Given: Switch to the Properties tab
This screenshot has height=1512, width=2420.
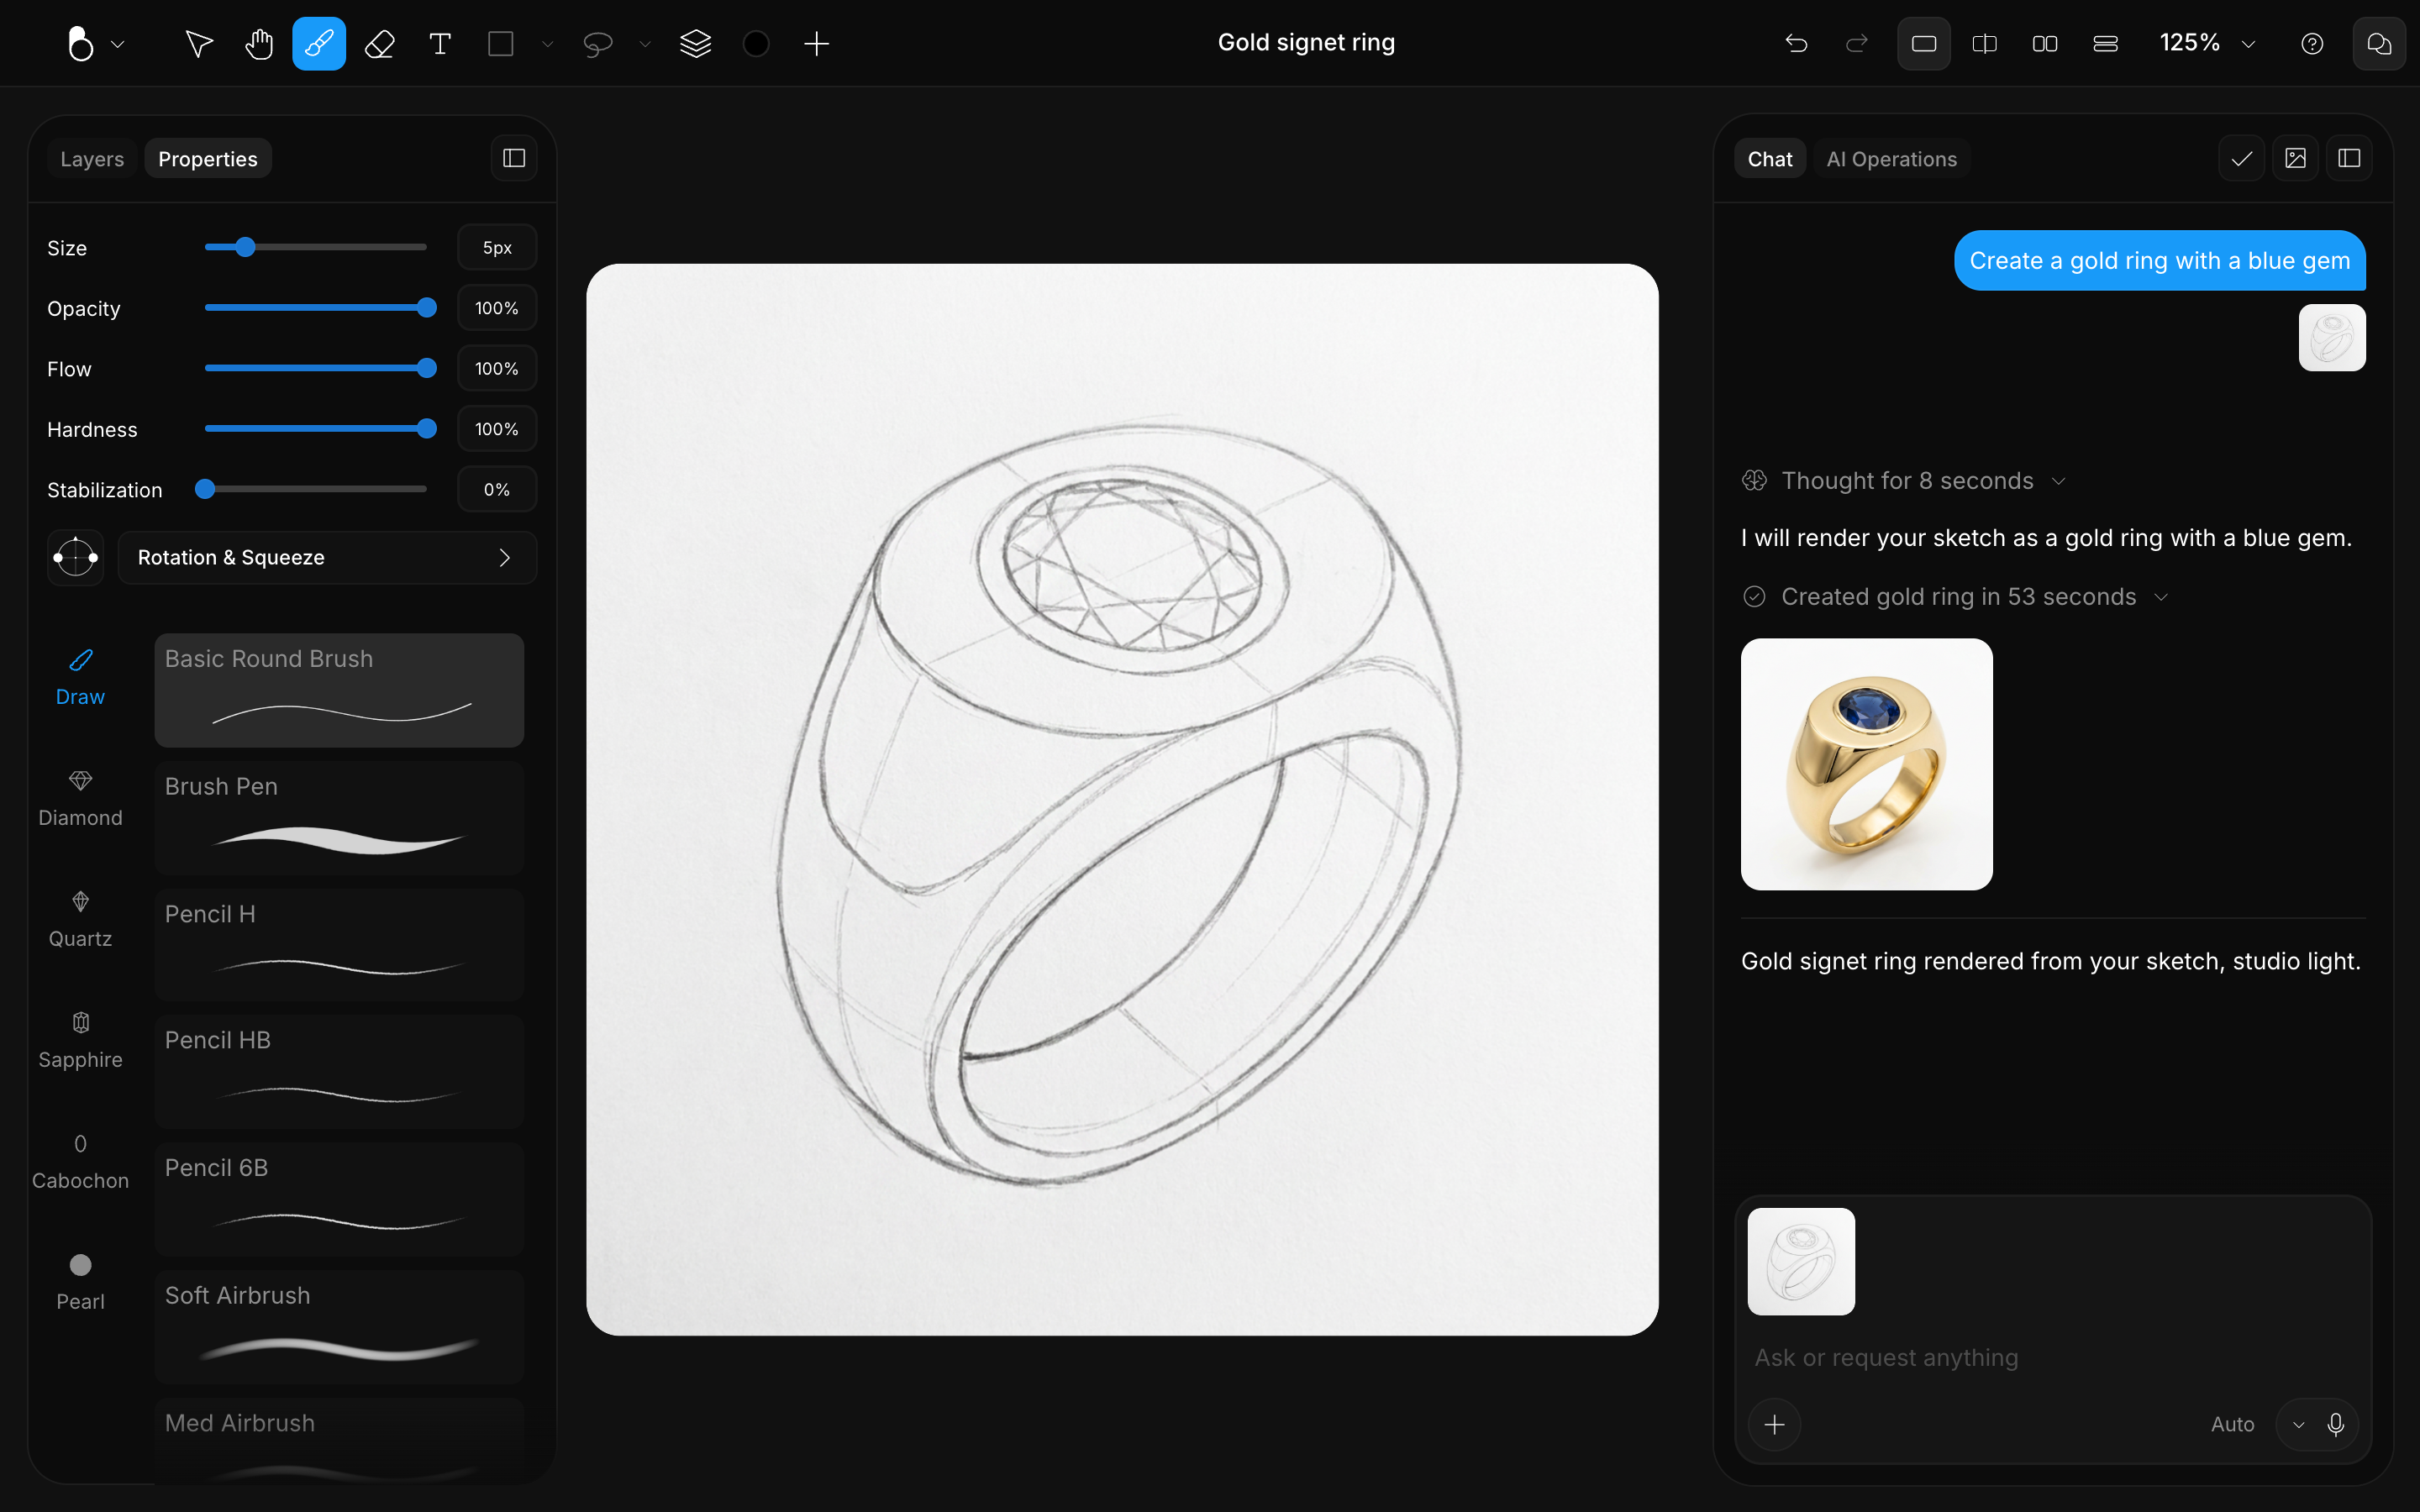Looking at the screenshot, I should (208, 159).
